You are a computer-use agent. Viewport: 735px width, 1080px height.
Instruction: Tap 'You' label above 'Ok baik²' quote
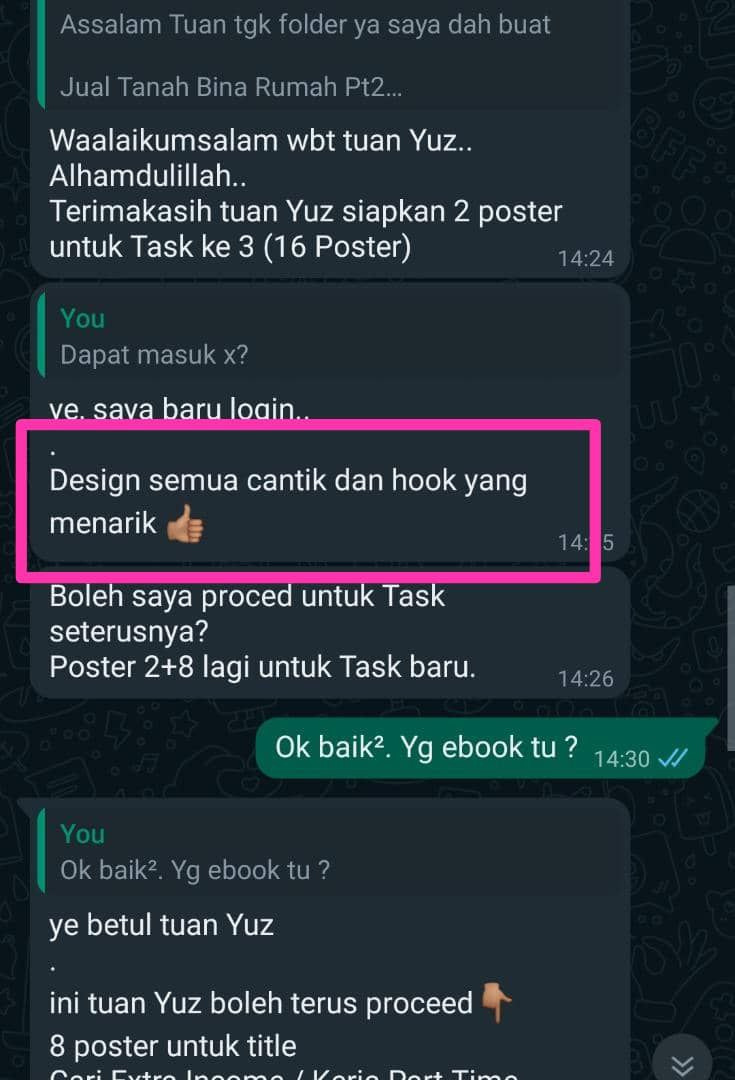tap(83, 833)
